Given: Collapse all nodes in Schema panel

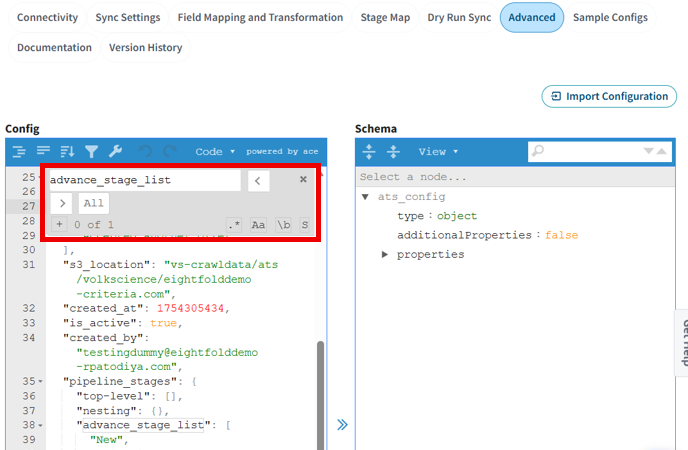Looking at the screenshot, I should point(393,152).
